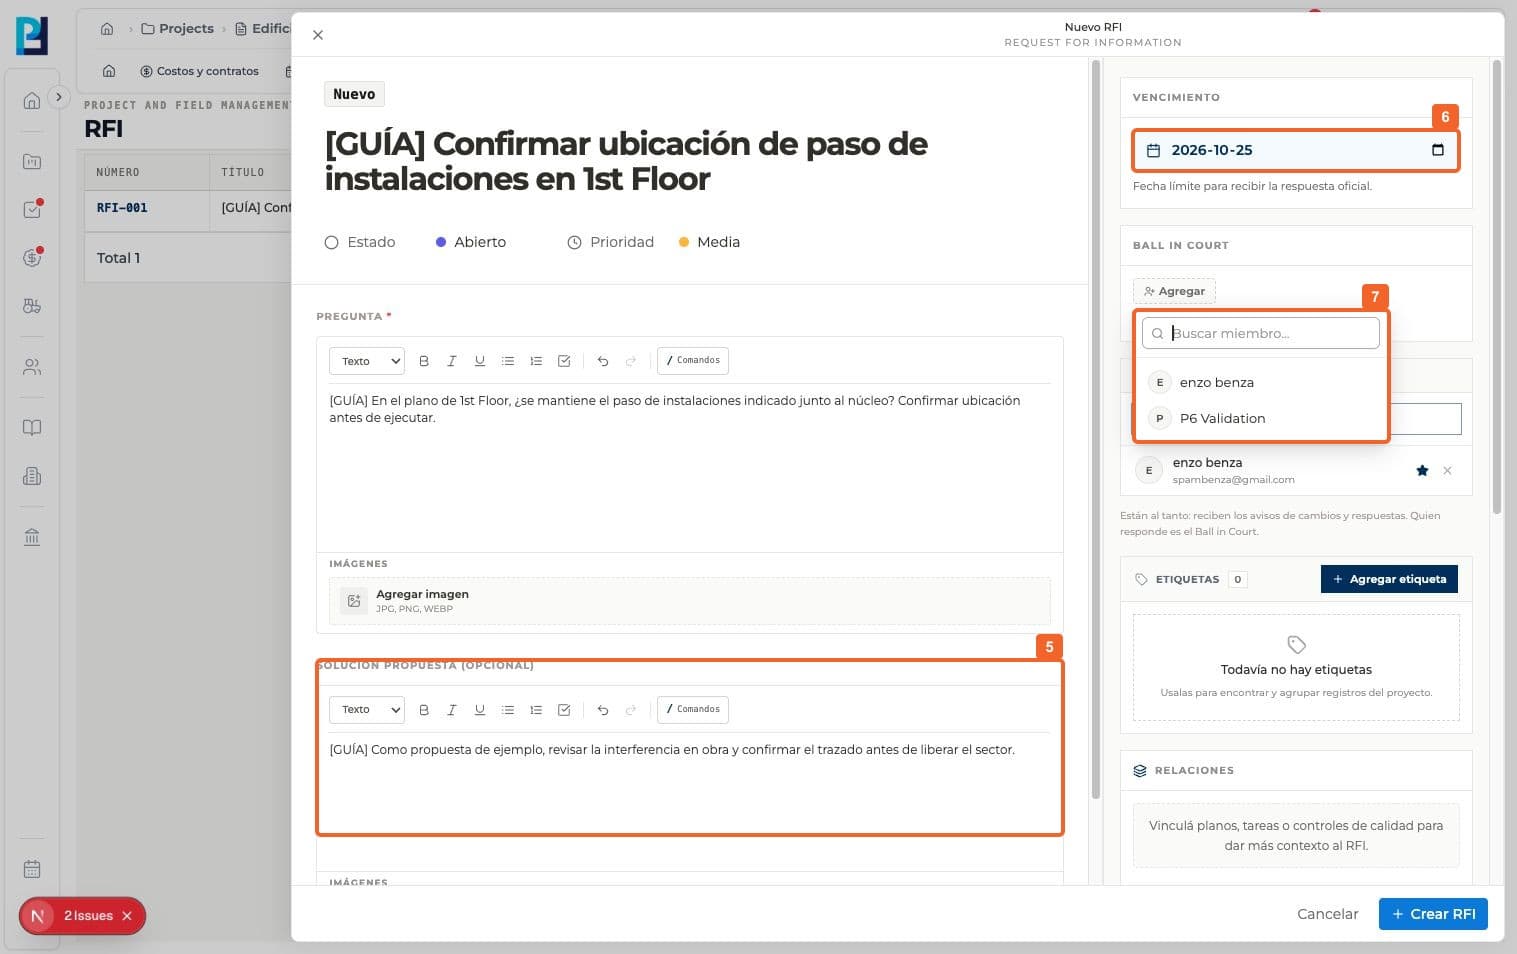Open the book icon in left sidebar
1517x954 pixels.
pos(32,428)
